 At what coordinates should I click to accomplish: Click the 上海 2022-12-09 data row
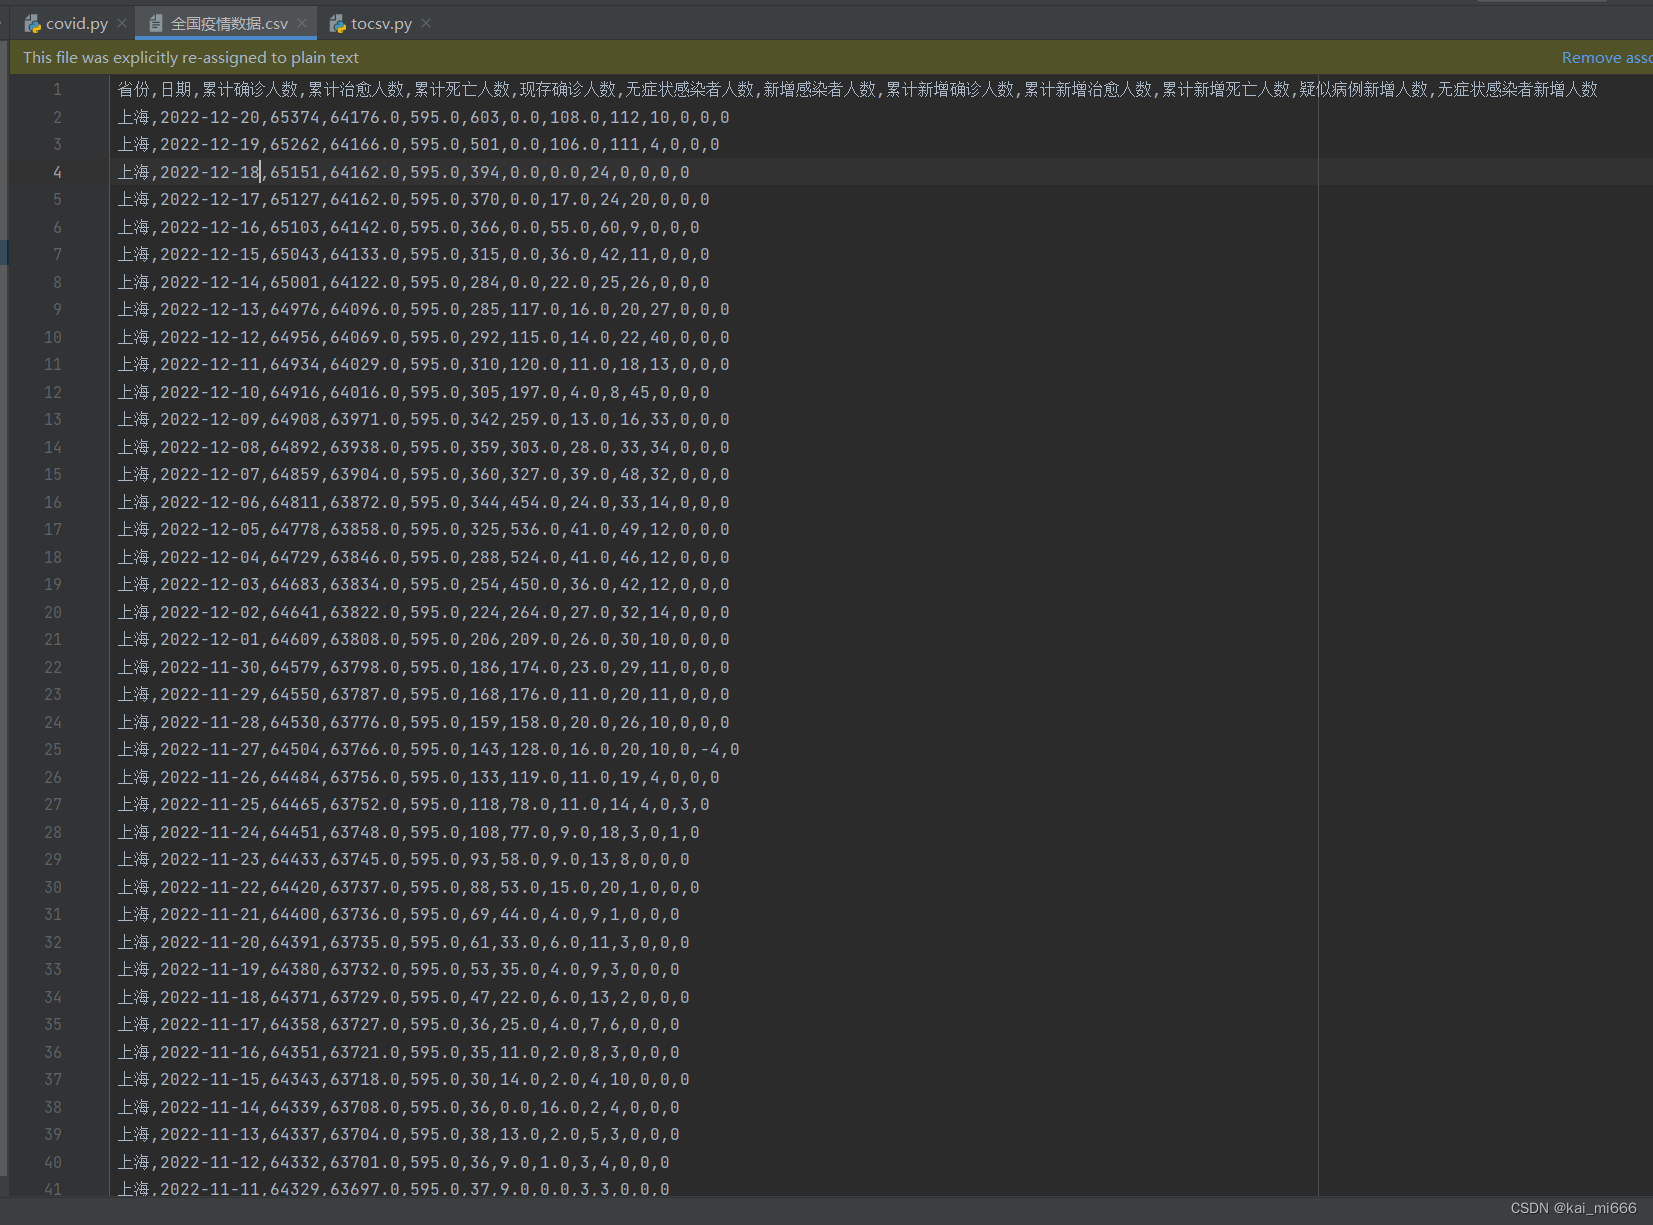coord(423,419)
